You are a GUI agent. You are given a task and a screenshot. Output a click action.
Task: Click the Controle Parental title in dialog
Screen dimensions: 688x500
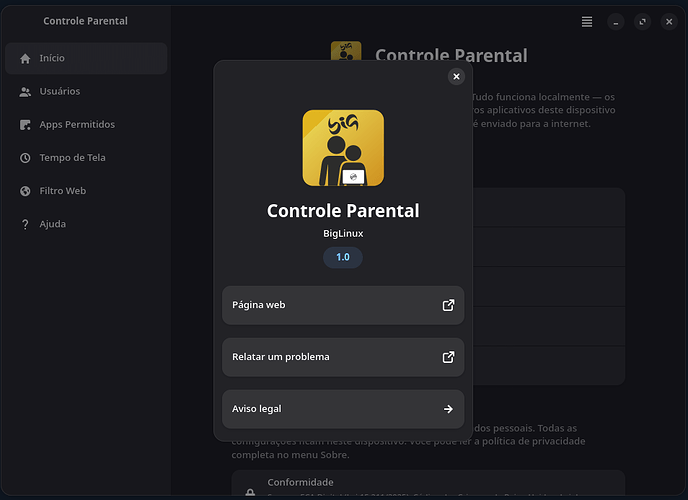point(343,211)
